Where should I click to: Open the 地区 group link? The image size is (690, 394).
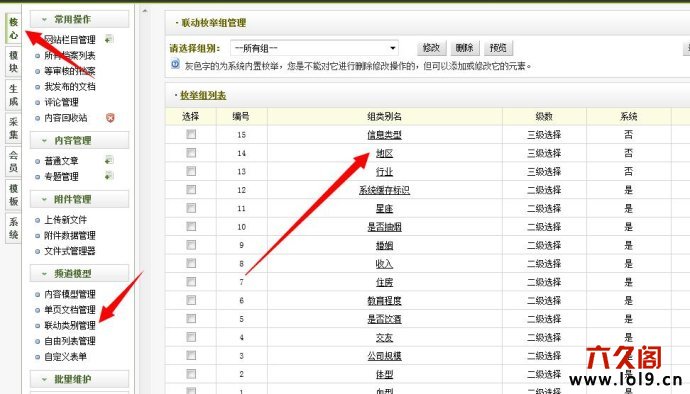pyautogui.click(x=384, y=153)
